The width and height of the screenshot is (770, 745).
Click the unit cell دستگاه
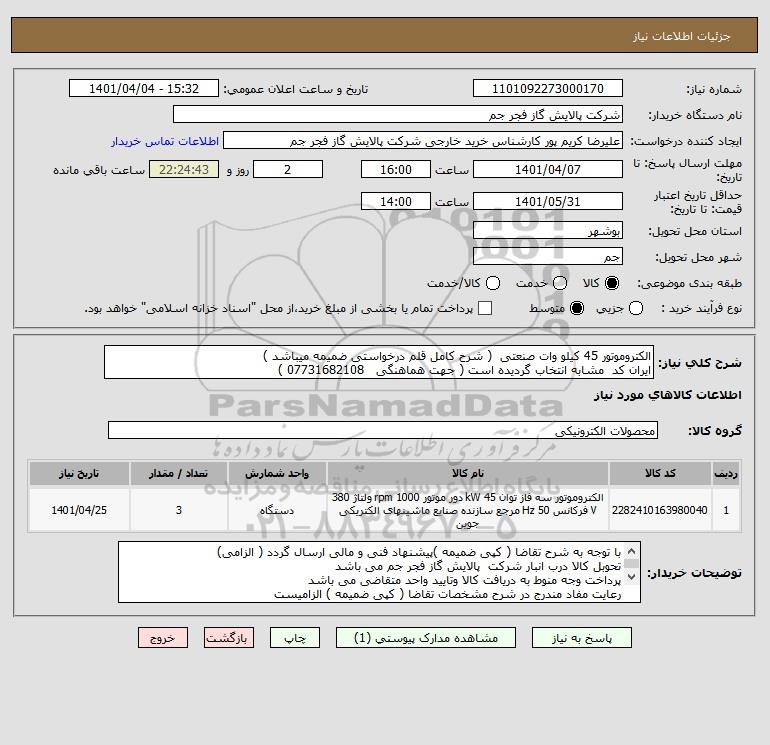[x=277, y=510]
